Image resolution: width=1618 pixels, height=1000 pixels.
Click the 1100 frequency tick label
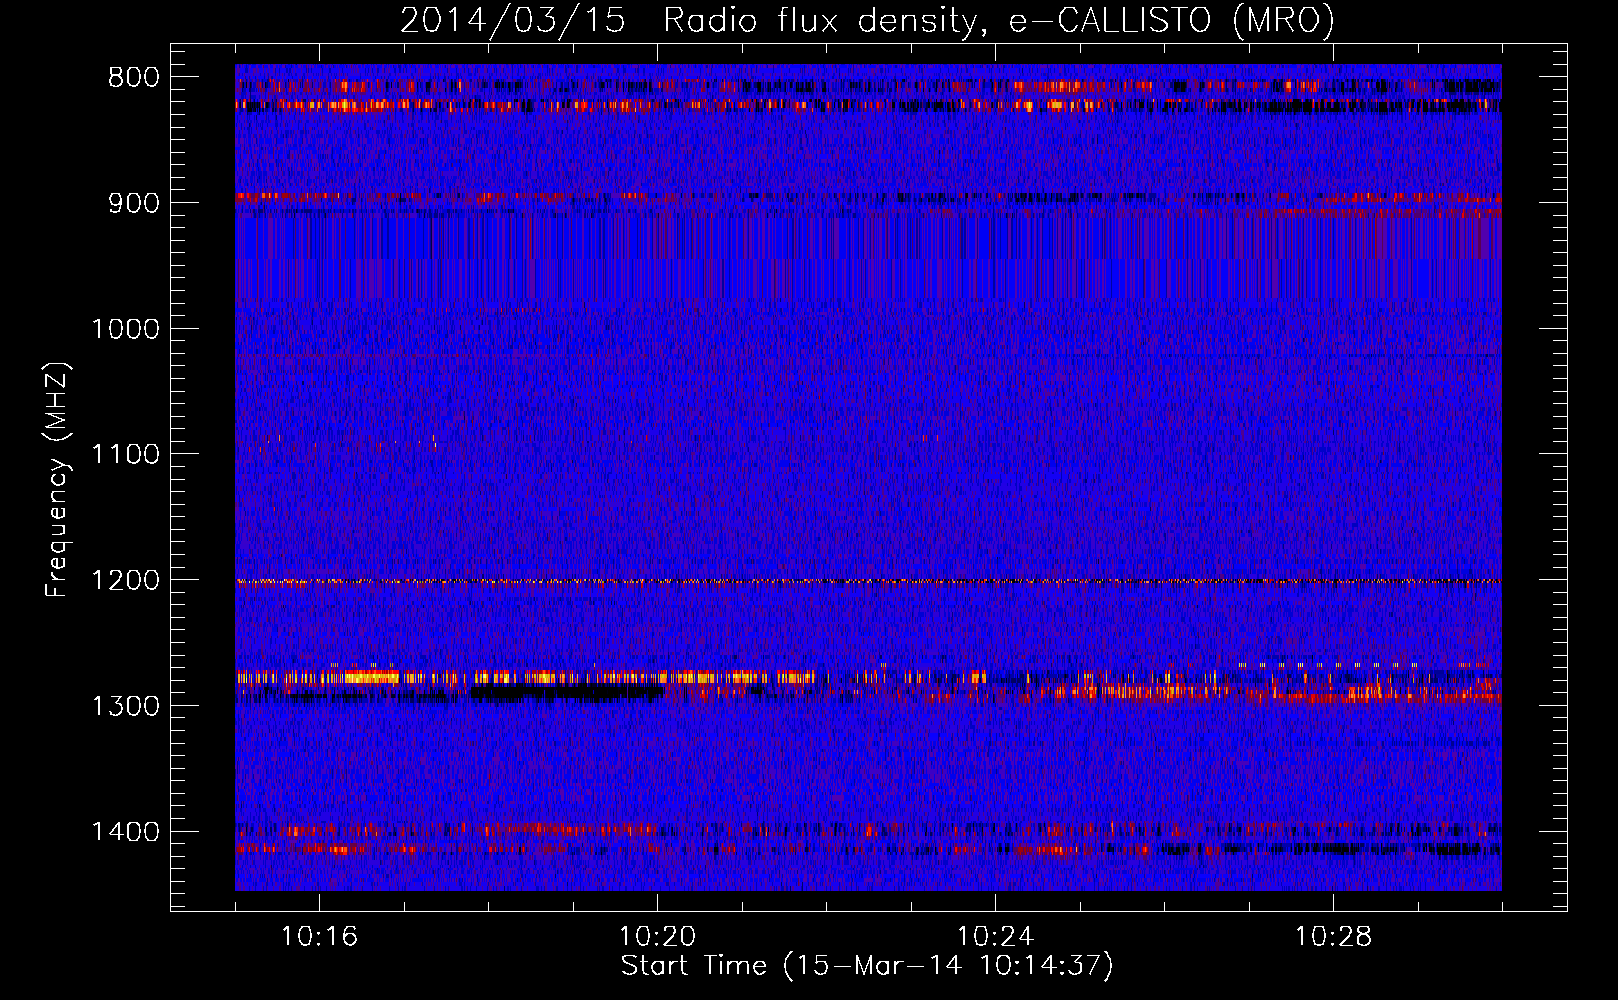(x=125, y=454)
